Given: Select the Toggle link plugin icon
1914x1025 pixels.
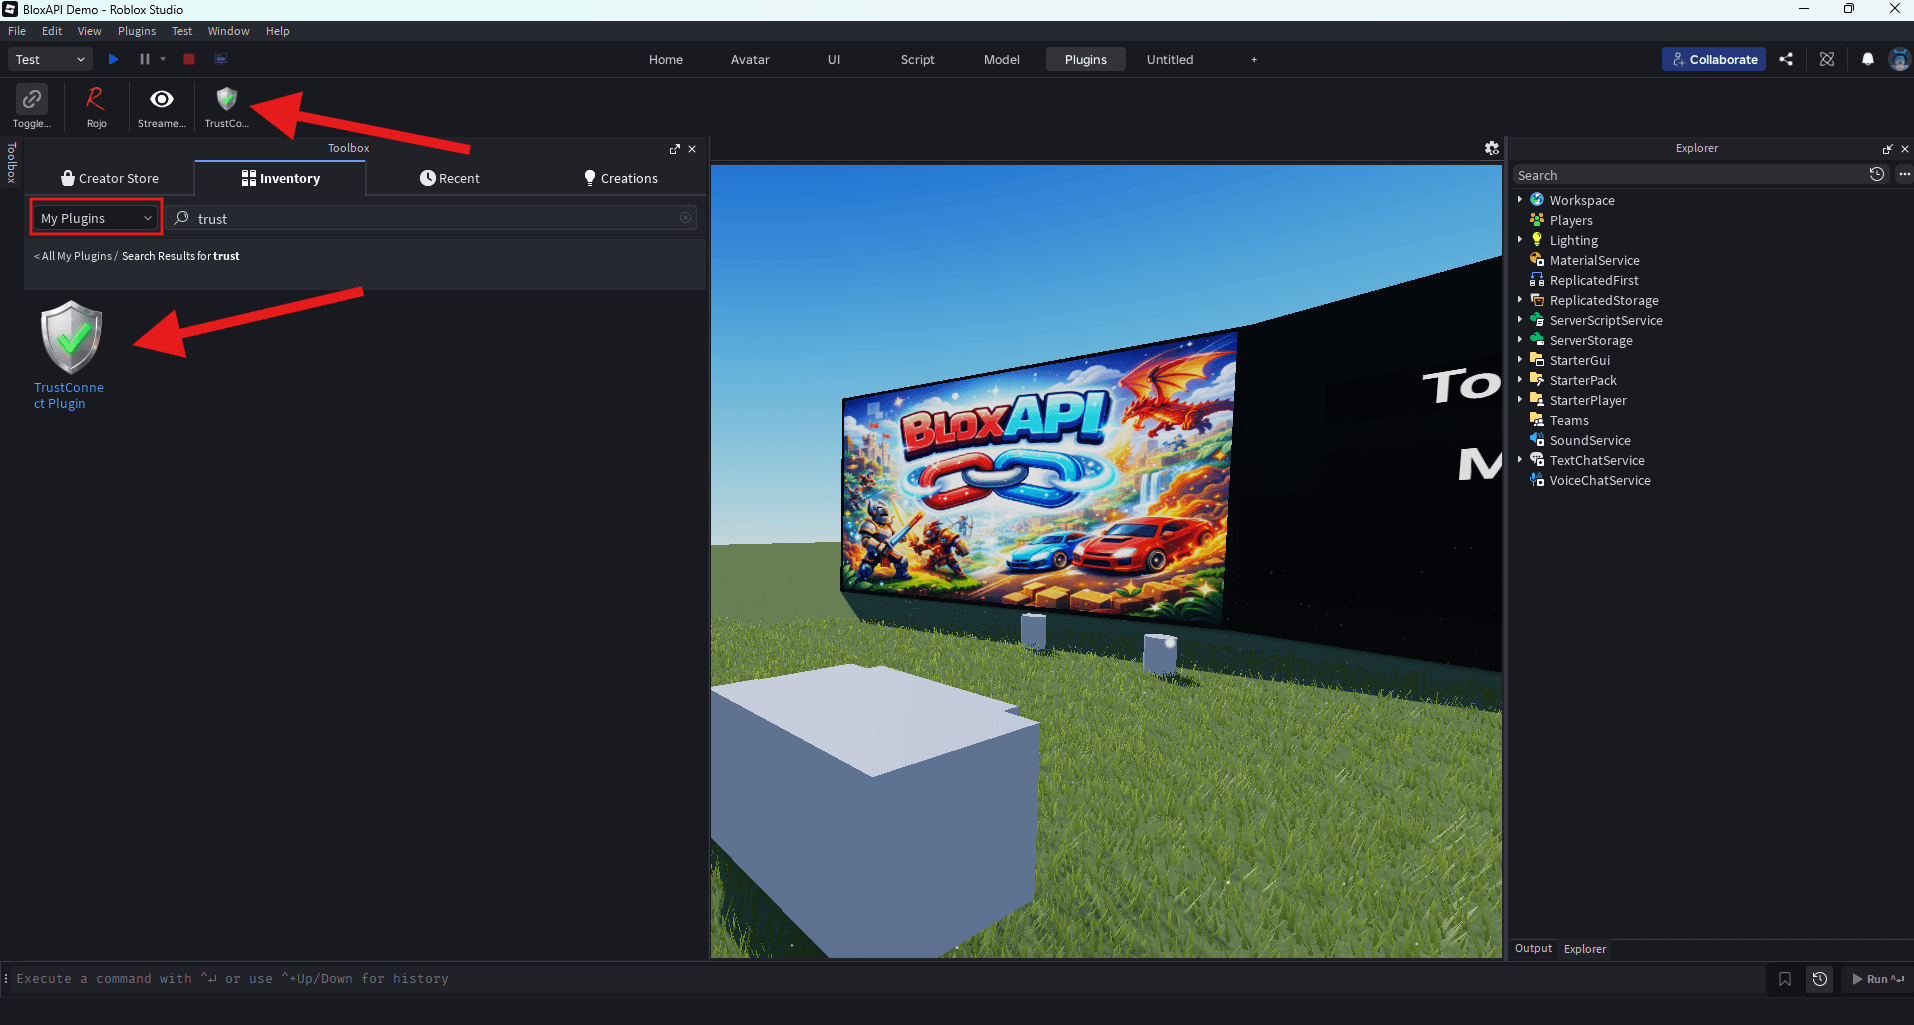Looking at the screenshot, I should click(31, 105).
